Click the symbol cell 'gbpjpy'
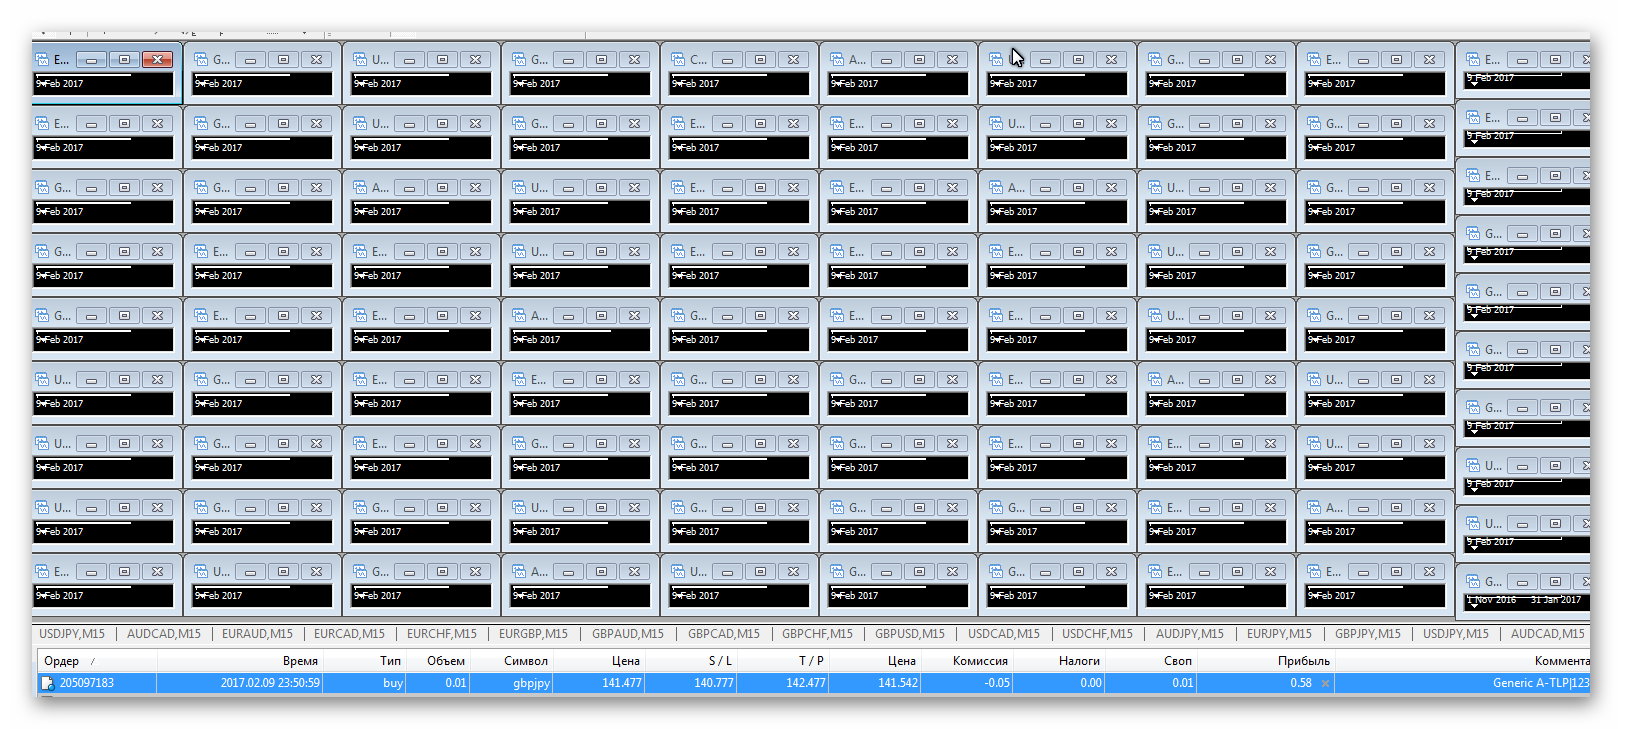This screenshot has width=1651, height=729. point(532,683)
